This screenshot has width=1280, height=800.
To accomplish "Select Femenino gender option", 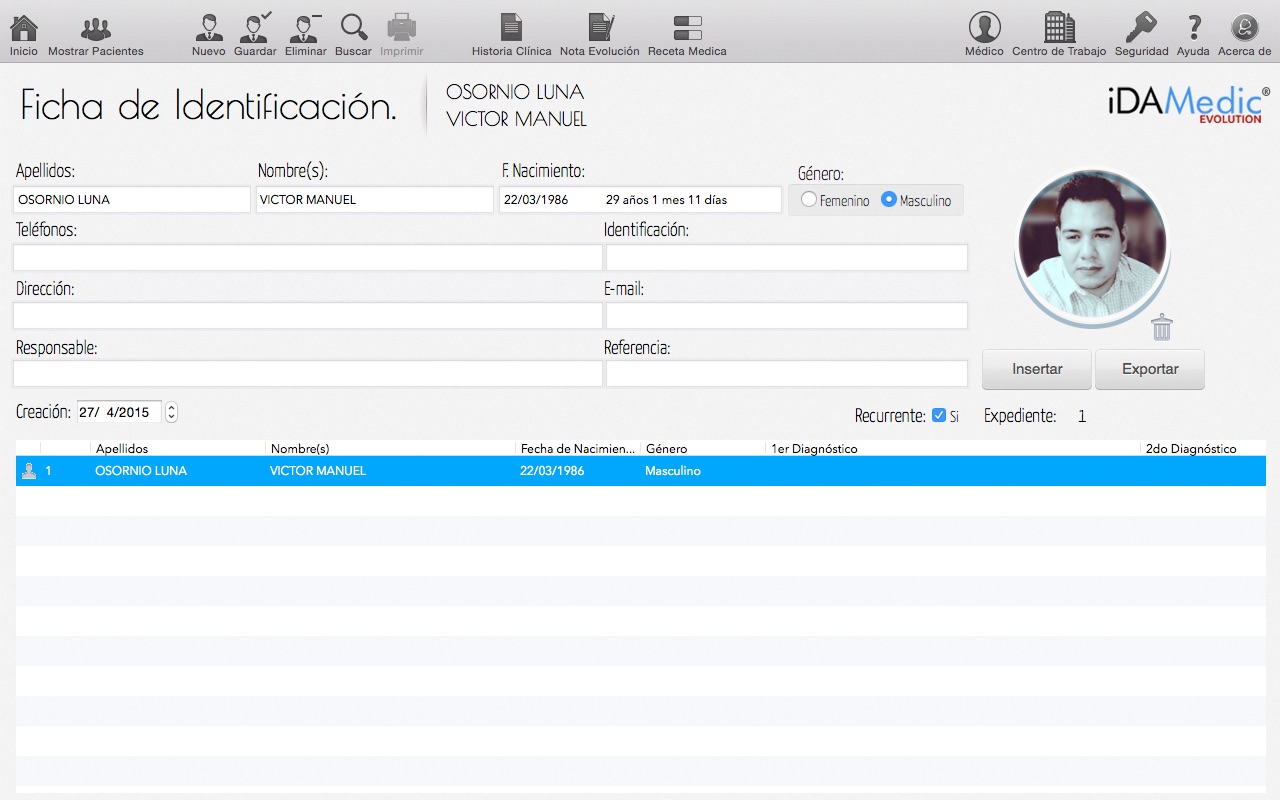I will pyautogui.click(x=809, y=200).
